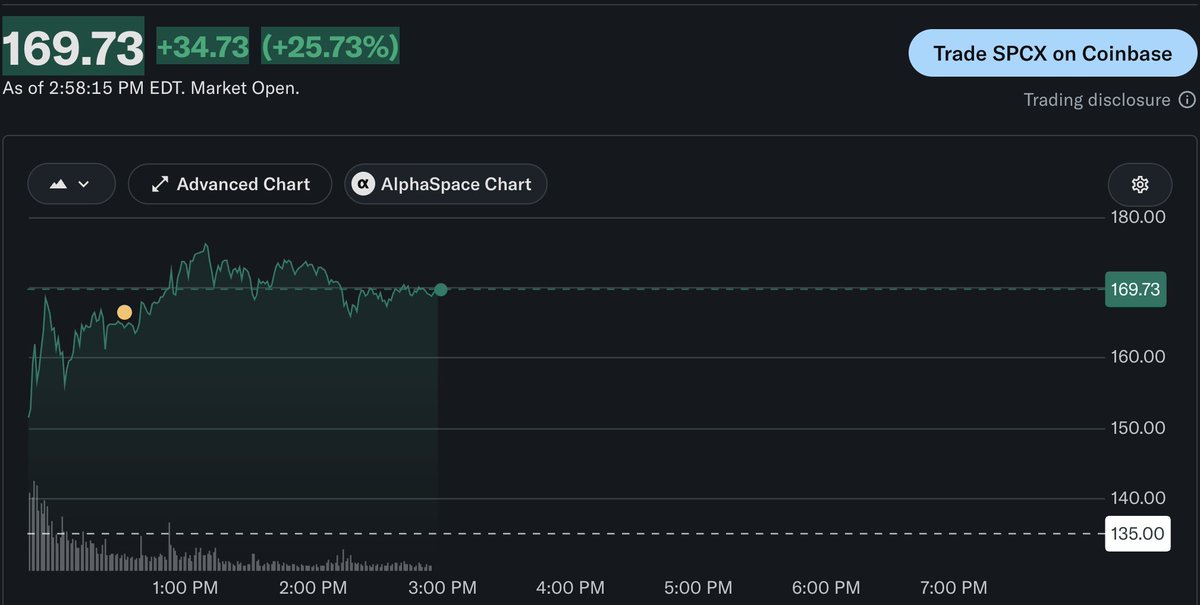The image size is (1200, 605).
Task: Click the 160.00 axis value
Action: (1138, 357)
